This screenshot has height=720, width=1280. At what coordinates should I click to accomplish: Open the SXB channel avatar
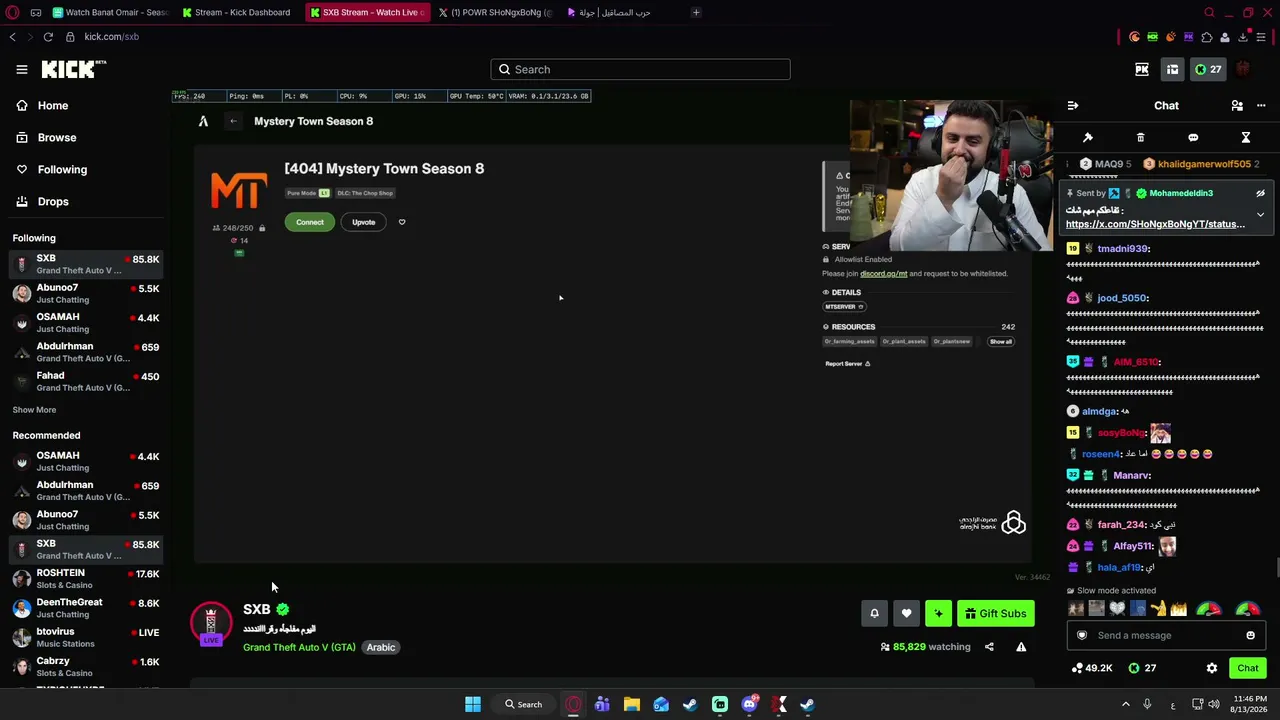pos(211,623)
